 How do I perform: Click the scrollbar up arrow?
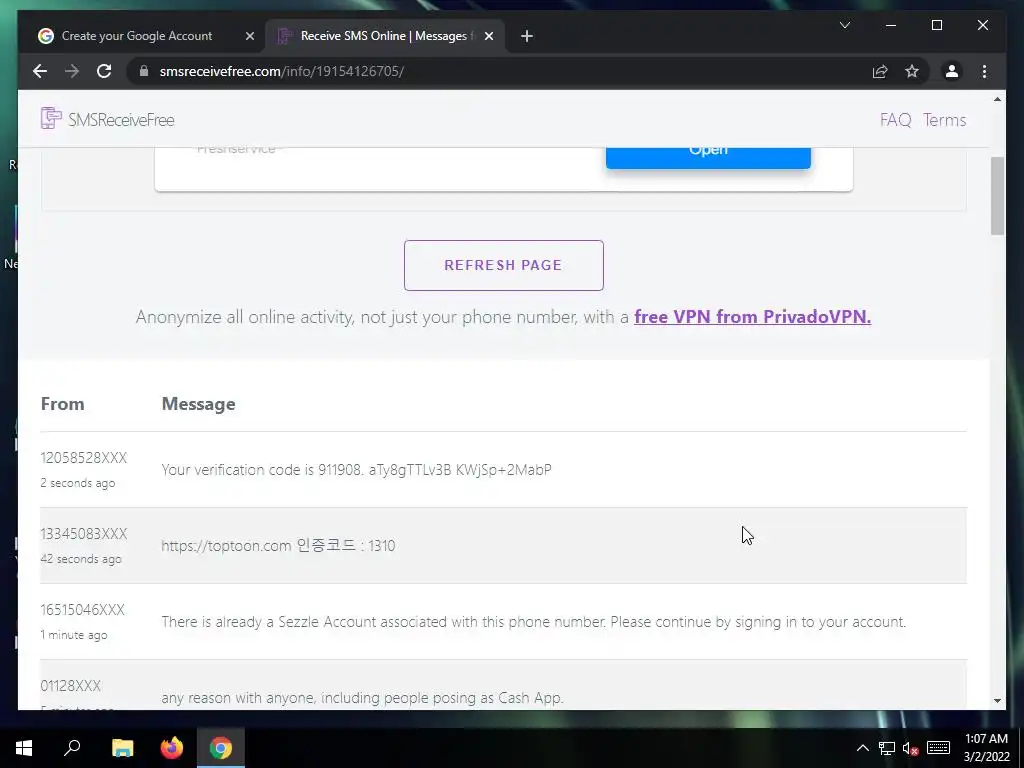pos(997,99)
